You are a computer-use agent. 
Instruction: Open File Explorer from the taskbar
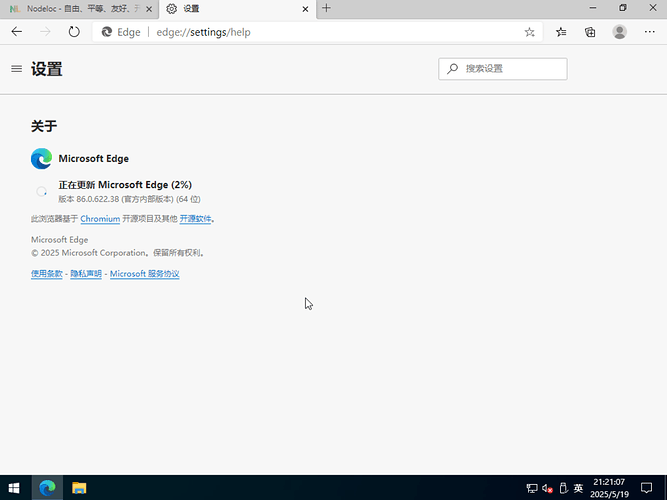[x=79, y=488]
